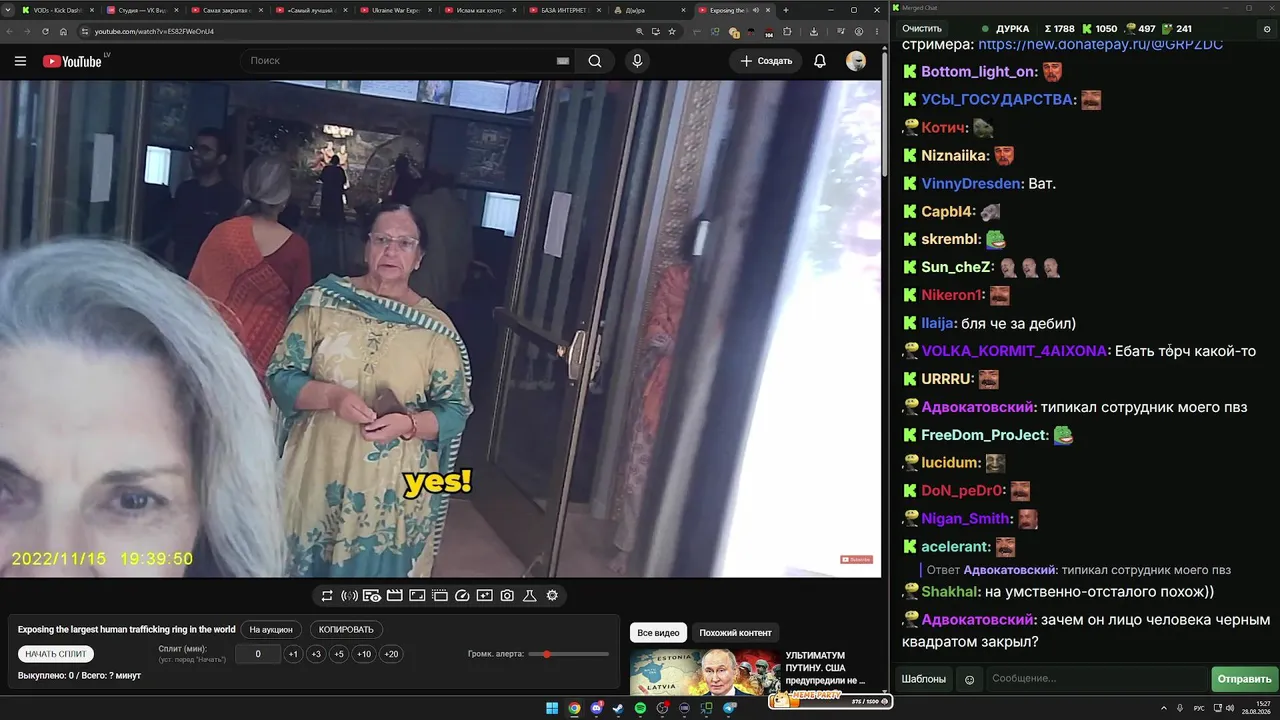Open YouTube notifications bell
This screenshot has height=720, width=1280.
point(820,61)
